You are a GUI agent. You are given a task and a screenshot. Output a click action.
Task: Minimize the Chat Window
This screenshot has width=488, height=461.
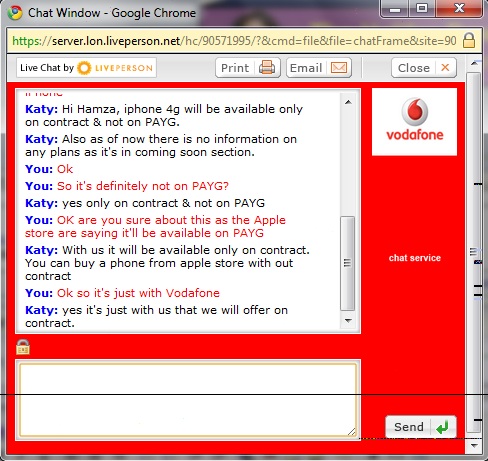click(395, 9)
